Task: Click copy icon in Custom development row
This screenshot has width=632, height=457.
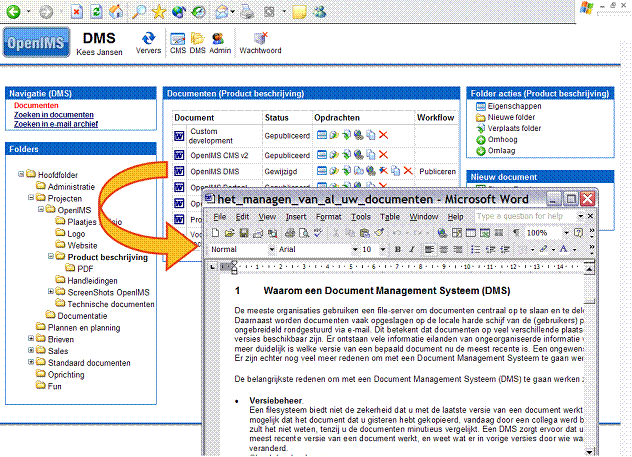Action: [371, 135]
